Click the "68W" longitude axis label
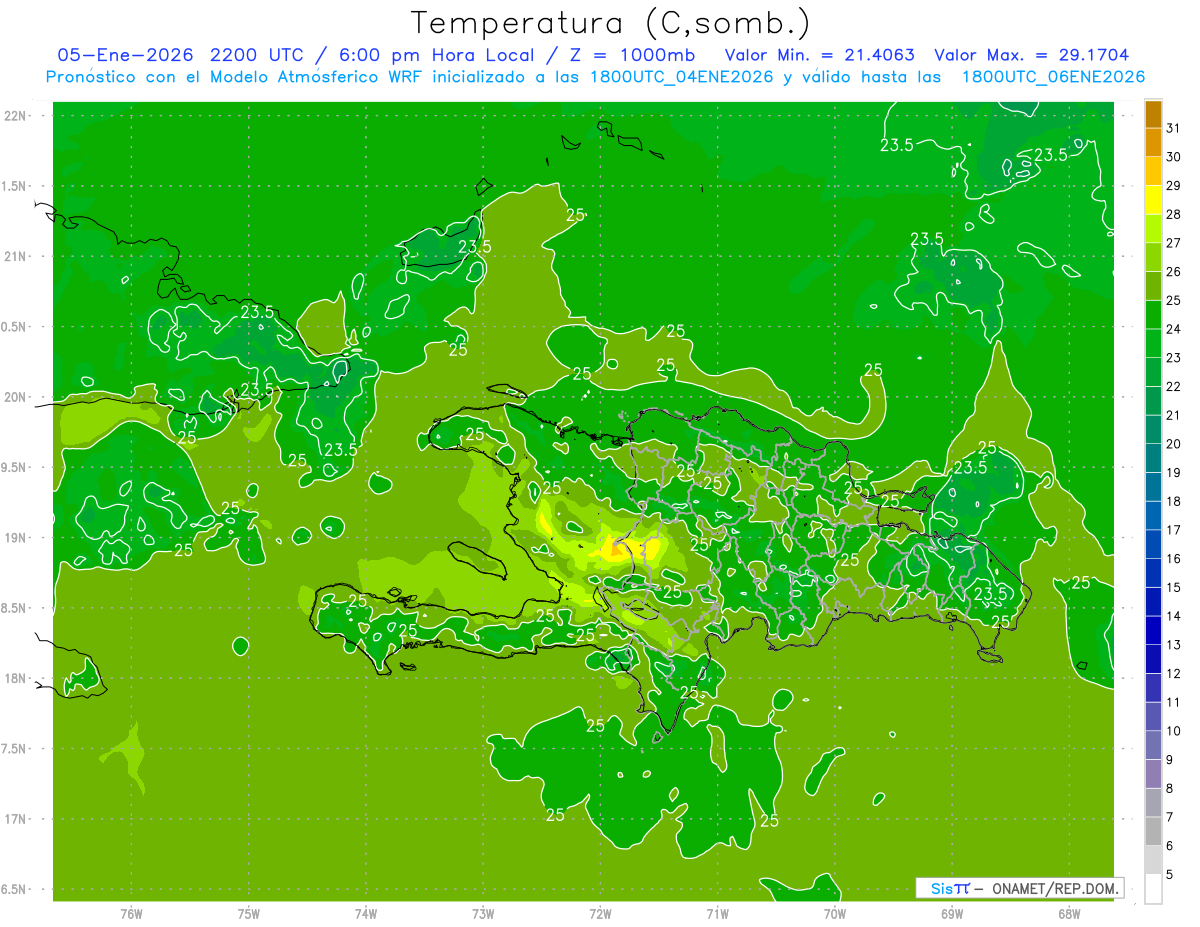 (x=1069, y=914)
